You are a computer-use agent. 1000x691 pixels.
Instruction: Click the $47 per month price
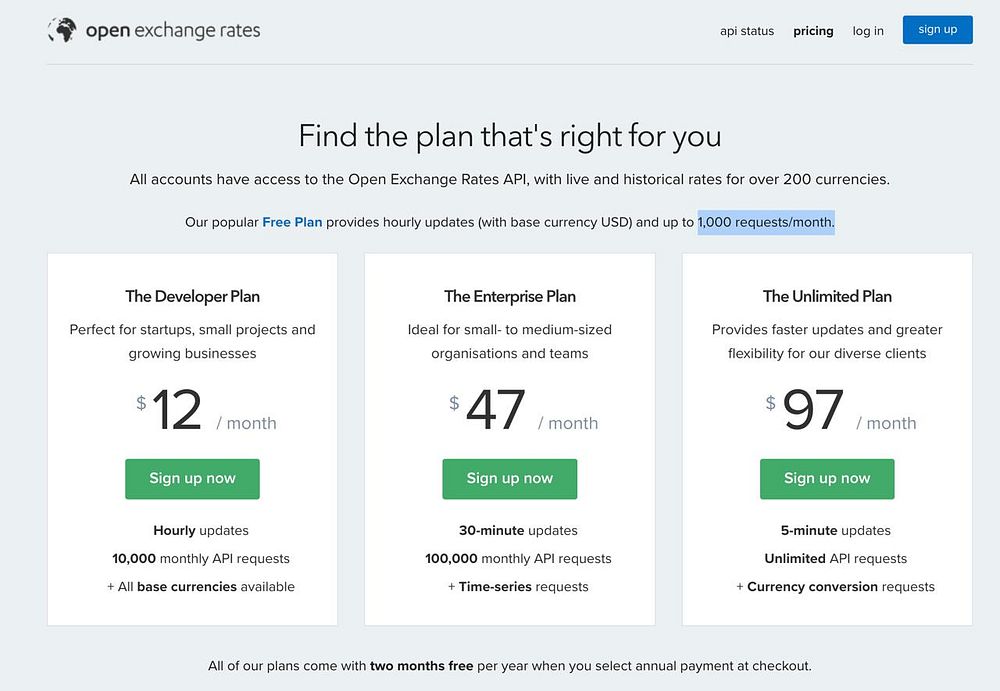coord(496,411)
